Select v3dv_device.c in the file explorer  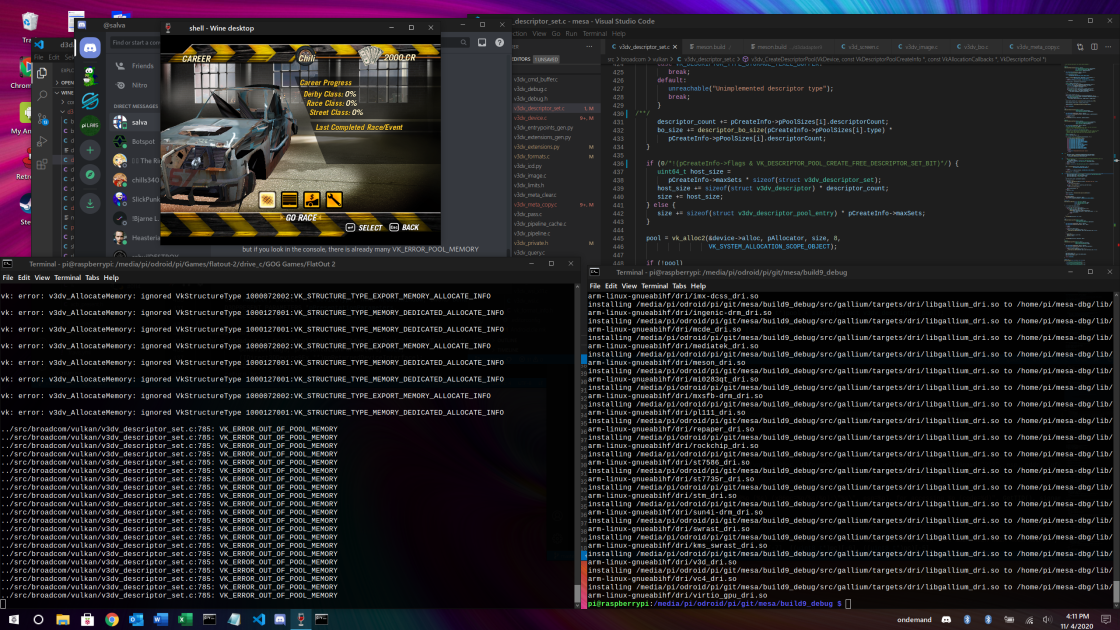(x=532, y=118)
